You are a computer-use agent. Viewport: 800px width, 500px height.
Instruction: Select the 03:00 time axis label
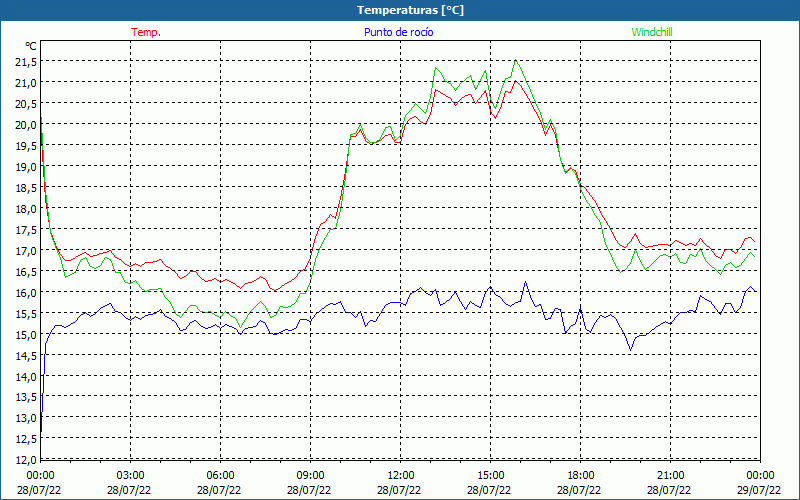(130, 475)
